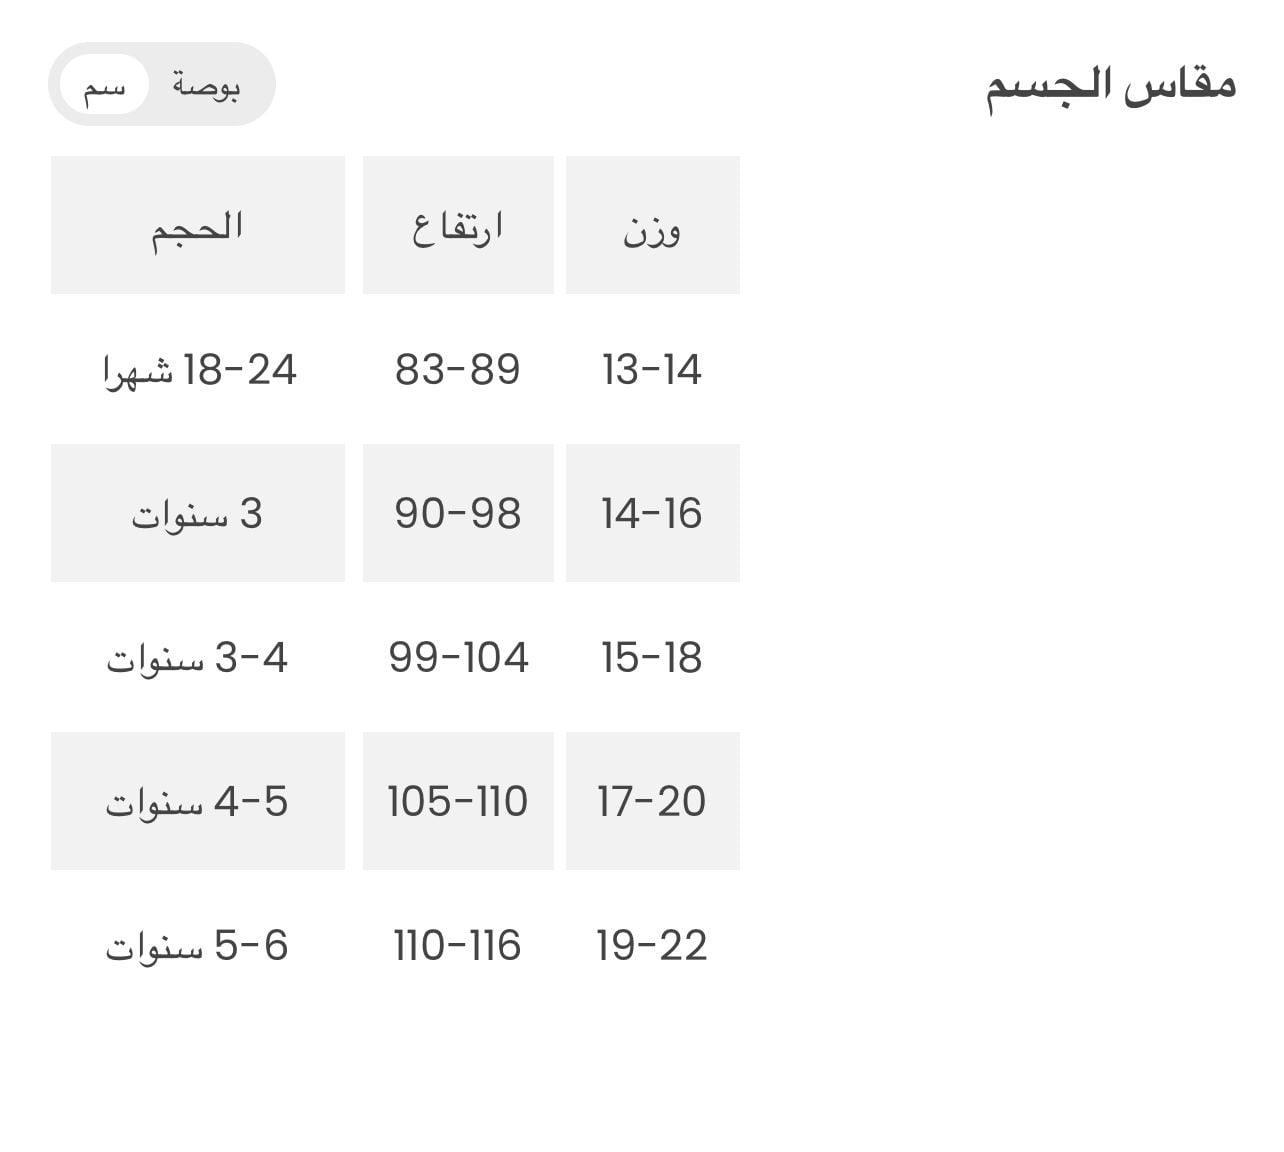
Task: Choose the 5-6 سنوات size cell
Action: pos(198,946)
